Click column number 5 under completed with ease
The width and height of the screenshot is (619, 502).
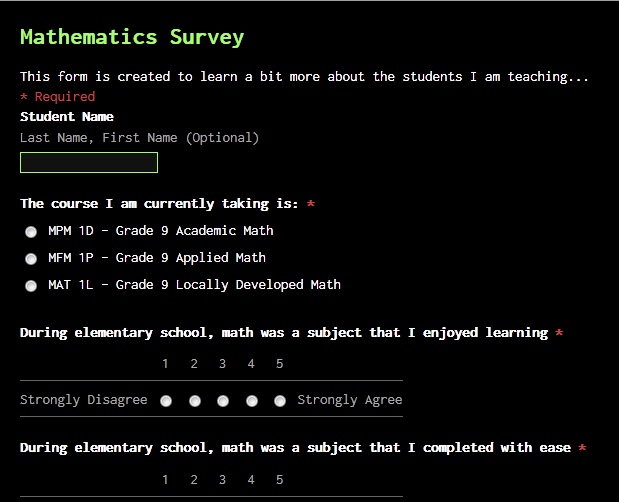click(x=279, y=480)
